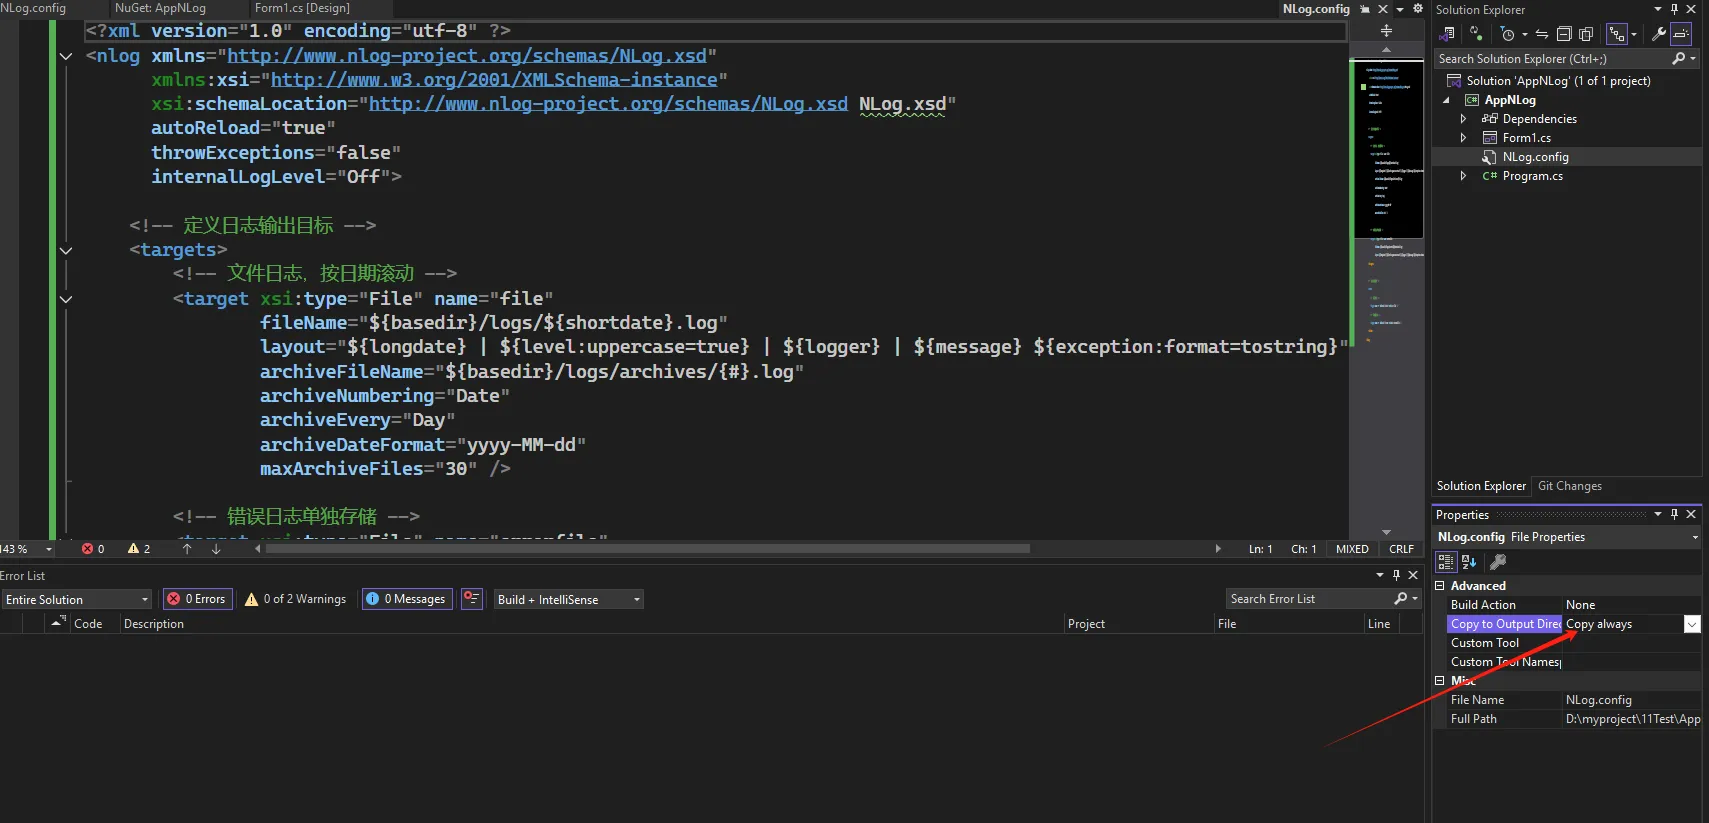Open Property Pages wrench in Properties
Screen dimensions: 1709x823
[x=1498, y=562]
